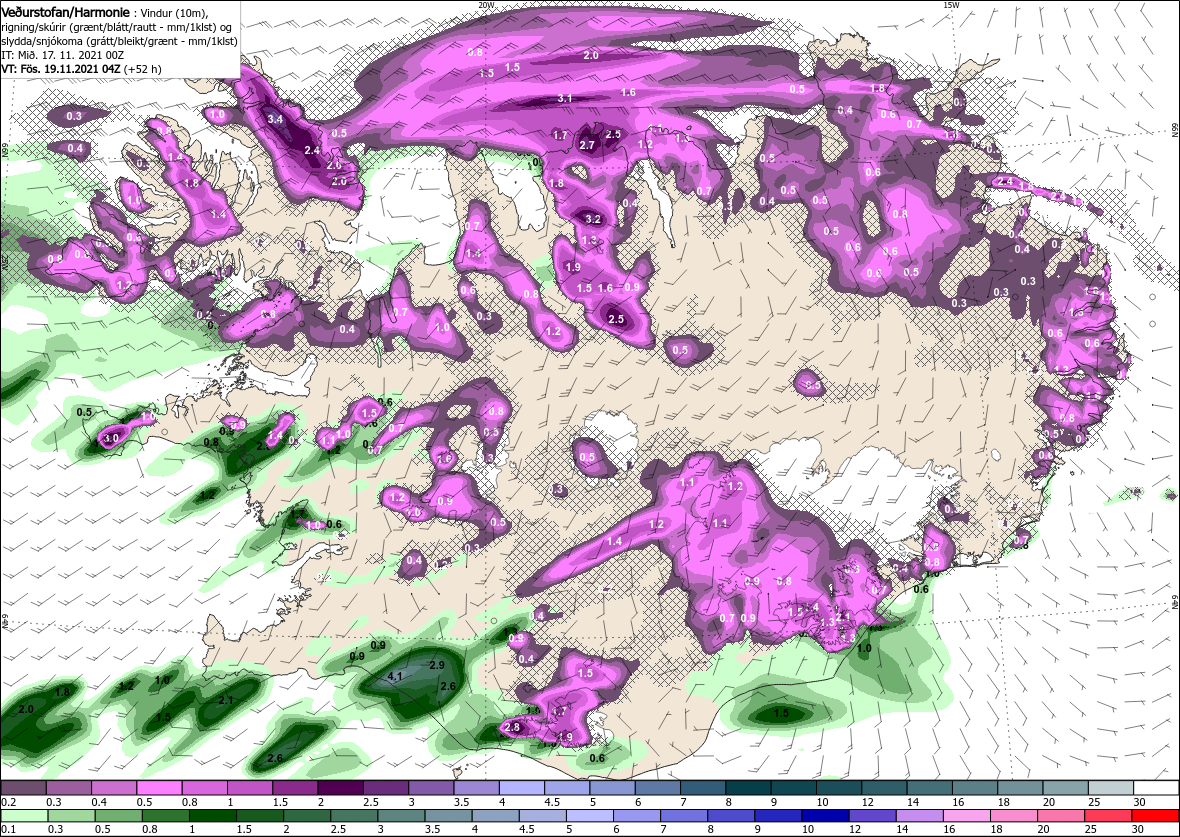Click the (+52 h) forecast offset text
Screen dimensions: 1180x837
point(143,68)
